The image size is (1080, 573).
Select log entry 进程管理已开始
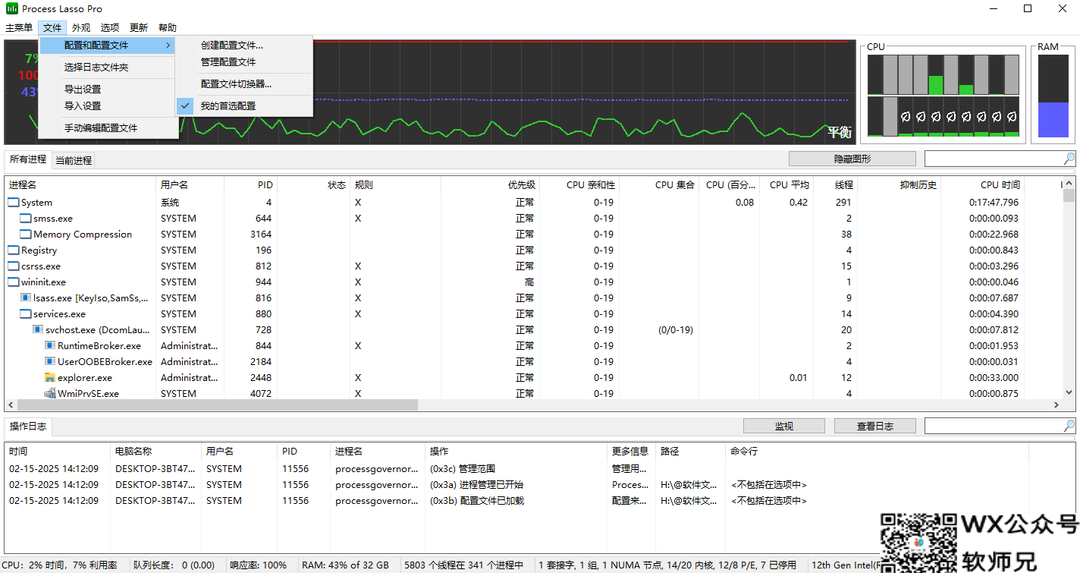click(x=477, y=485)
